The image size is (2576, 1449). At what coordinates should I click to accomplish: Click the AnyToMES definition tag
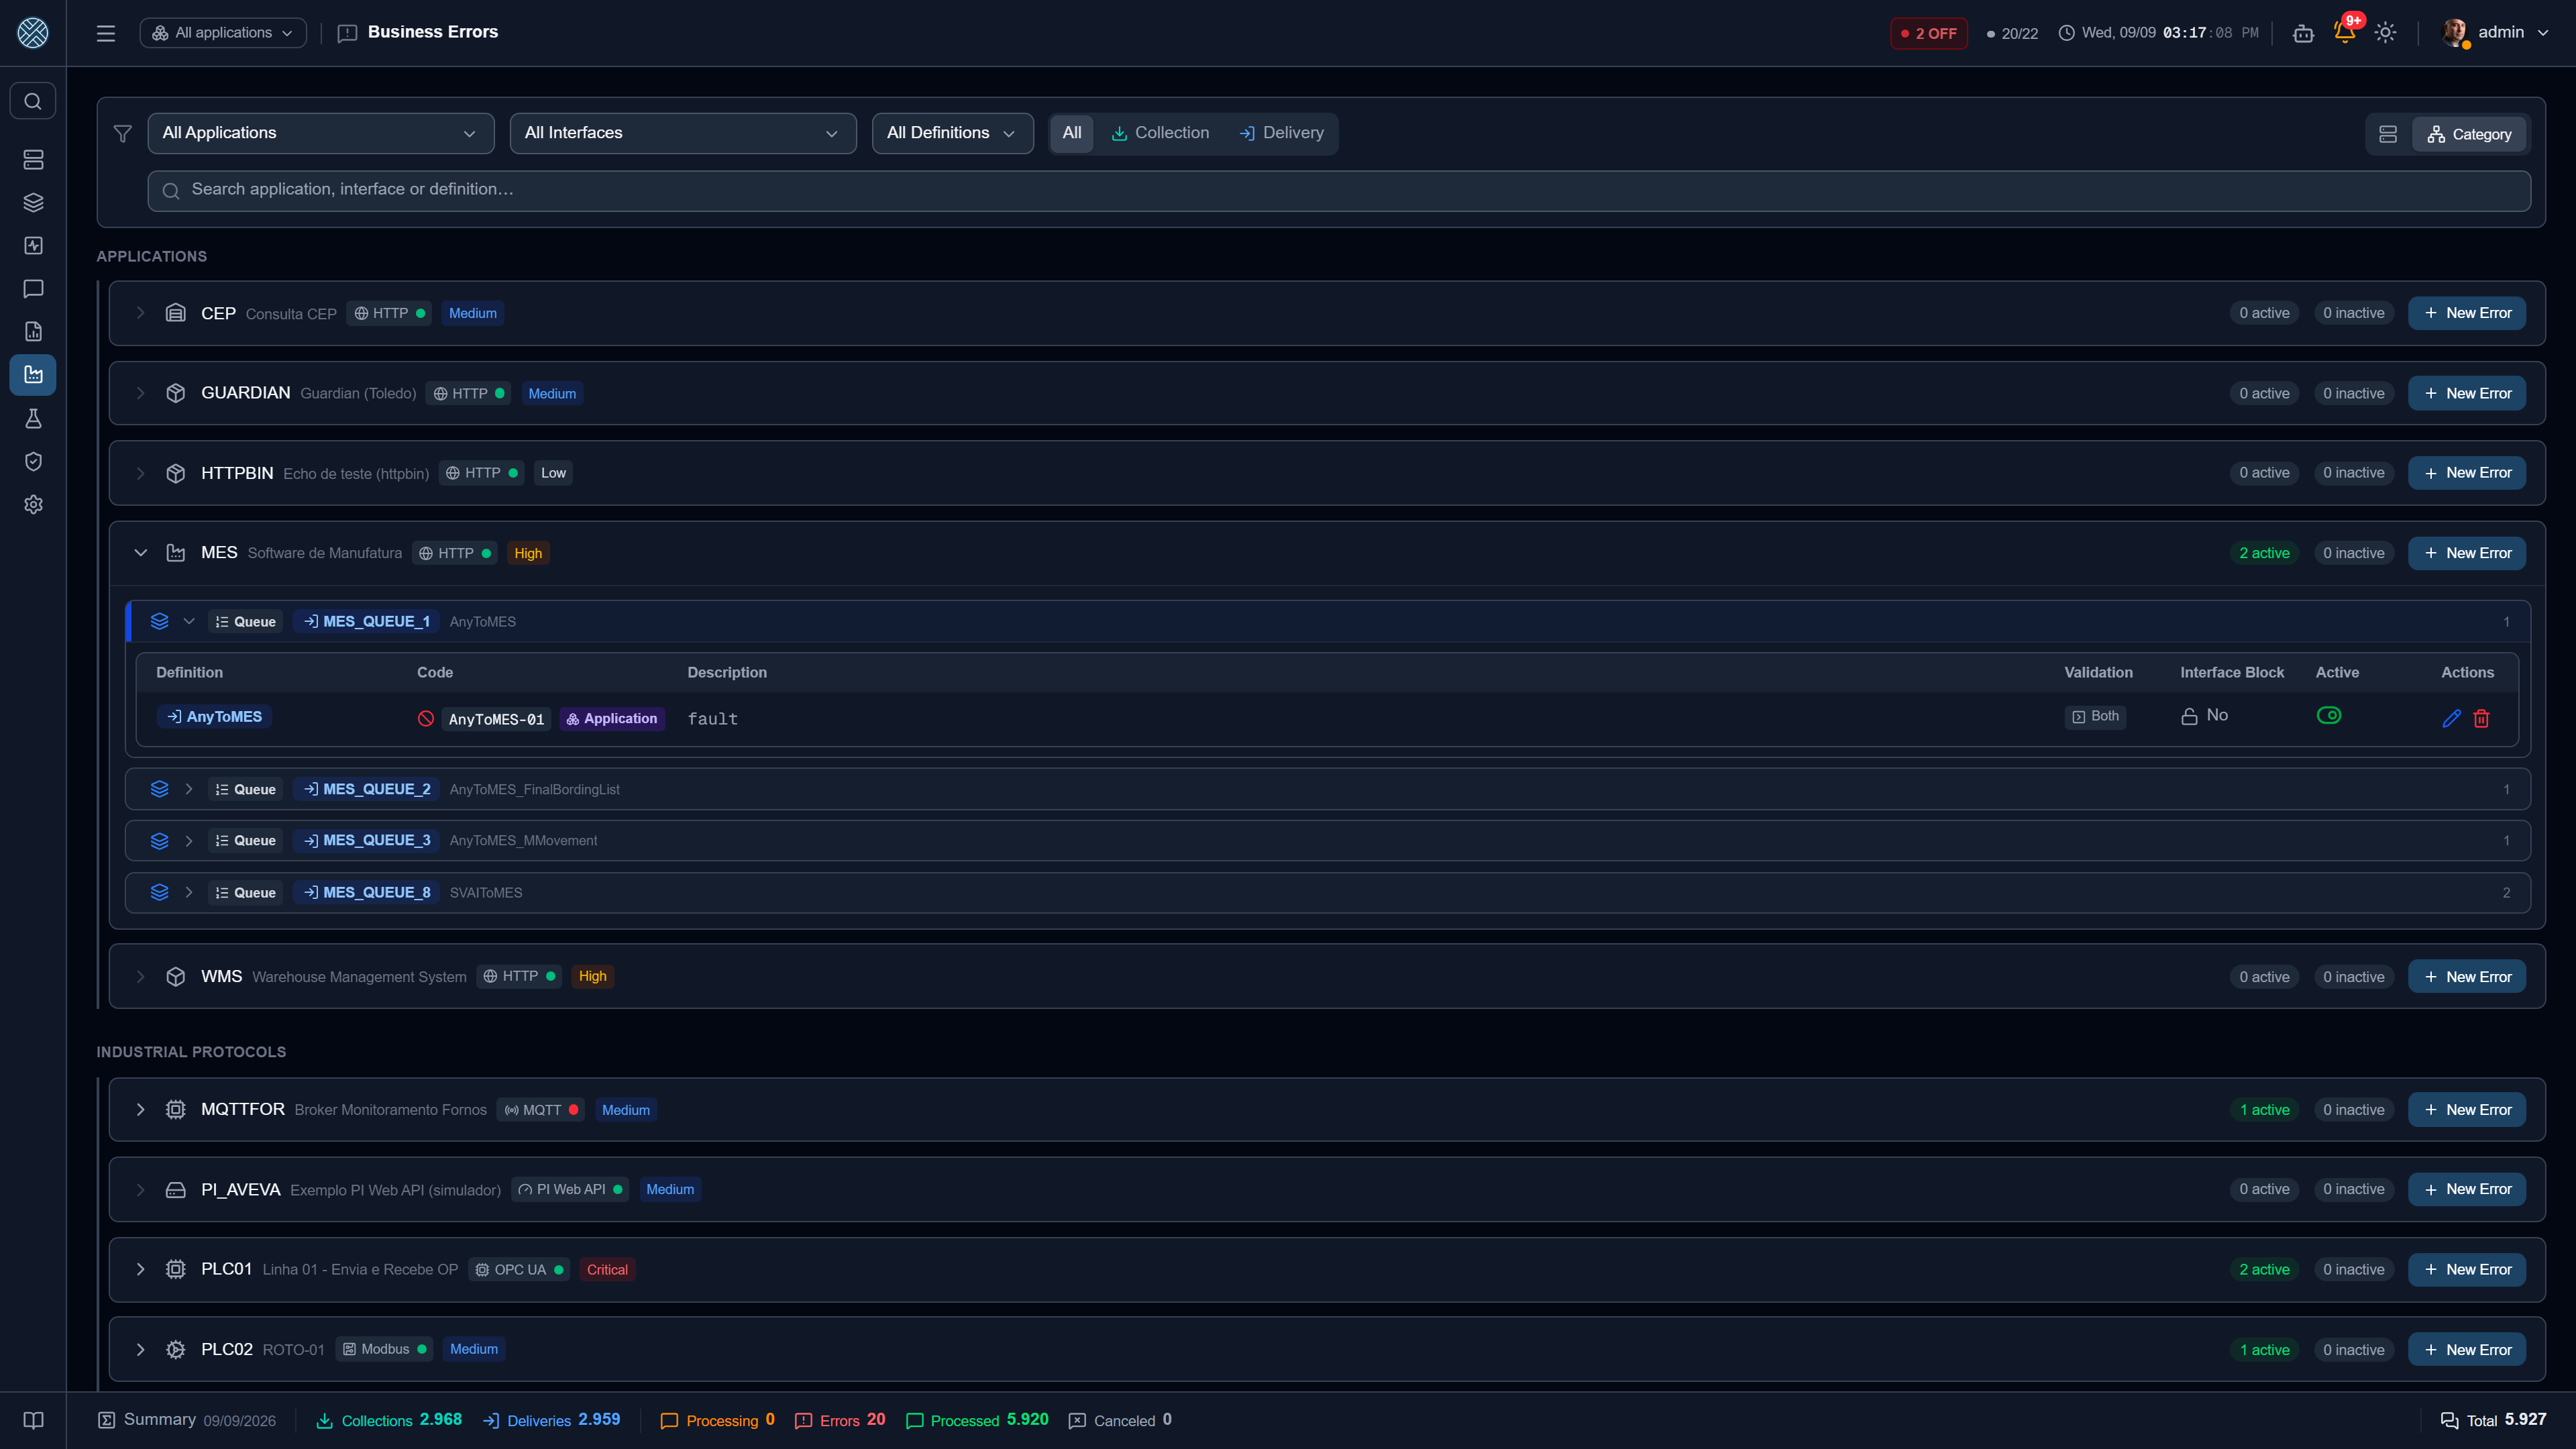click(214, 717)
